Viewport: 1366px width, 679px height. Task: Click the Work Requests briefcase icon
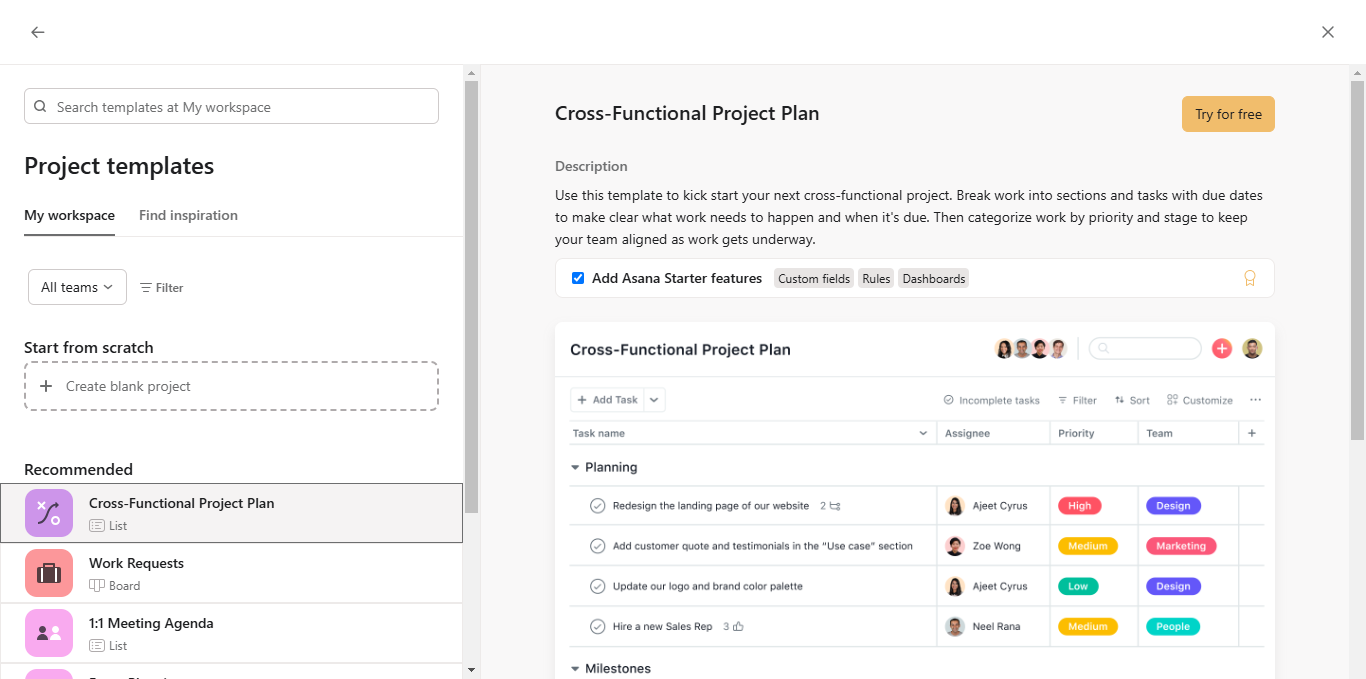(x=49, y=573)
